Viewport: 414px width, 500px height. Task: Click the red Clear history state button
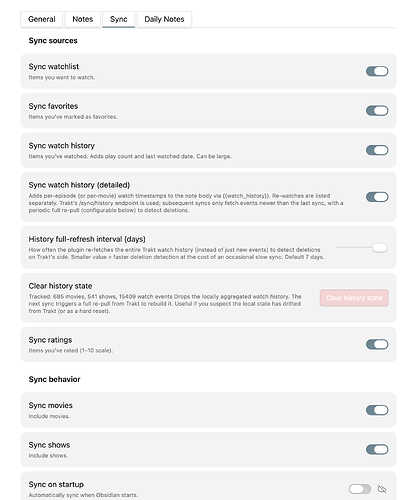tap(354, 298)
